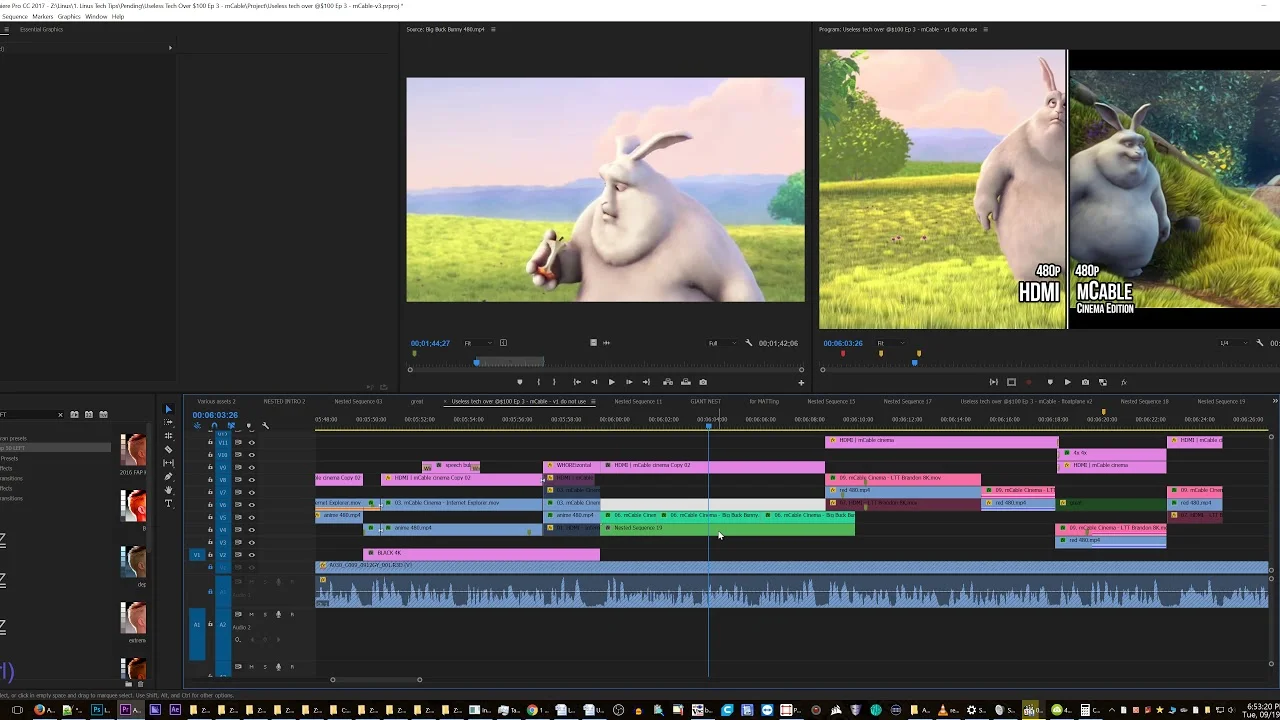Click red marker in Program monitor ruler
This screenshot has height=720, width=1280.
[843, 353]
